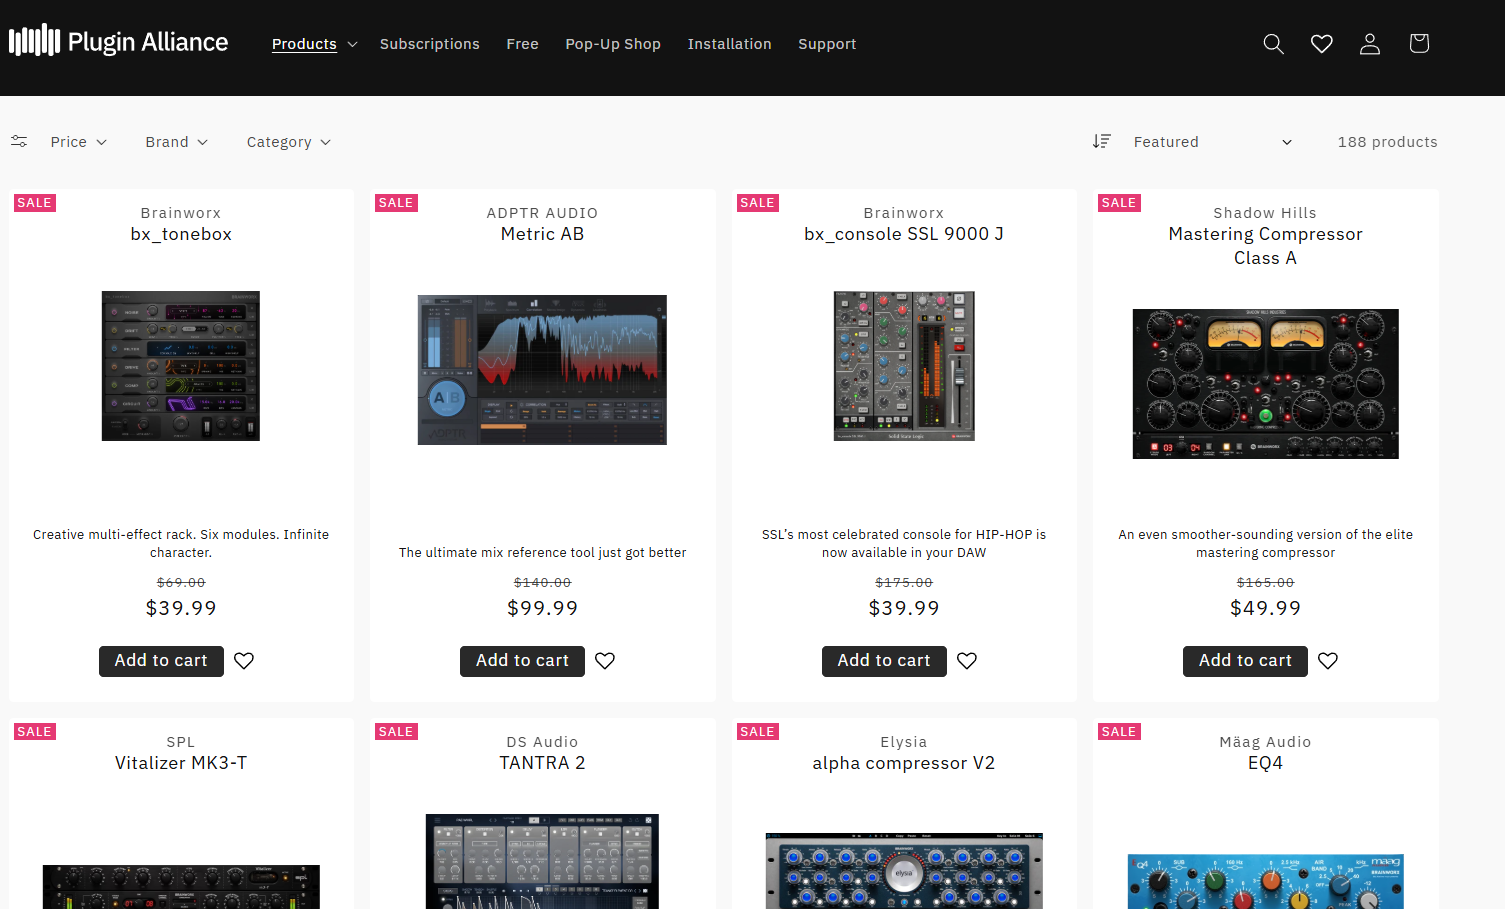Select the heart icon under Vitalizer MK3-T card

coord(243,905)
